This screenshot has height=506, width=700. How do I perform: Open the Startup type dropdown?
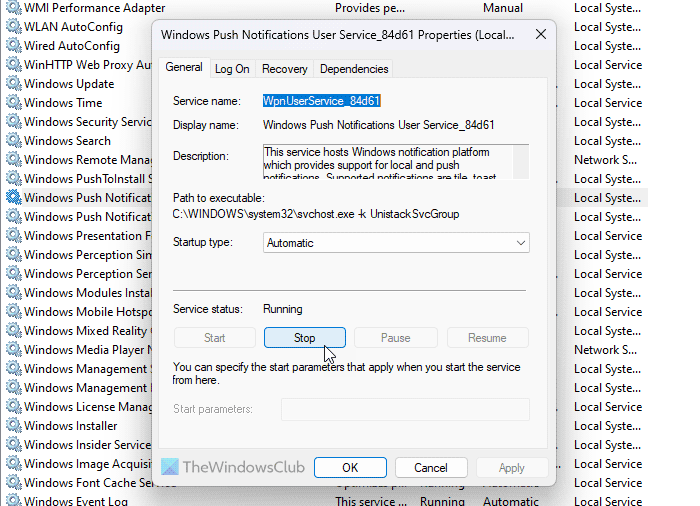[x=396, y=243]
